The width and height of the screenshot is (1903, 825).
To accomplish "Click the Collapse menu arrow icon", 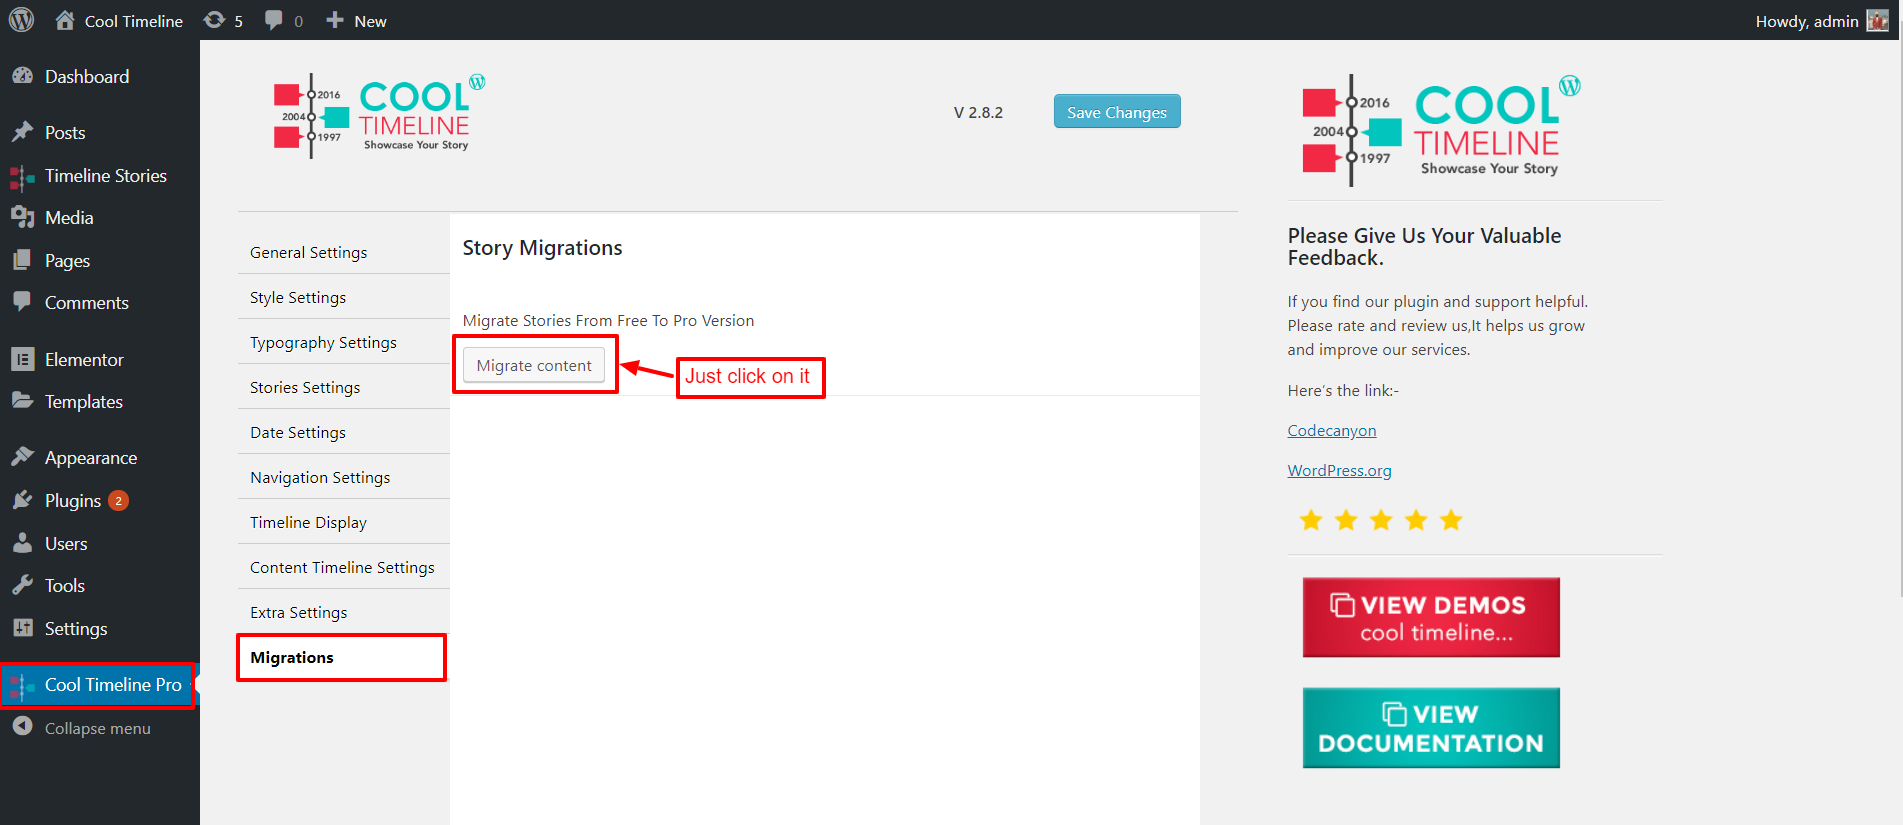I will coord(22,727).
